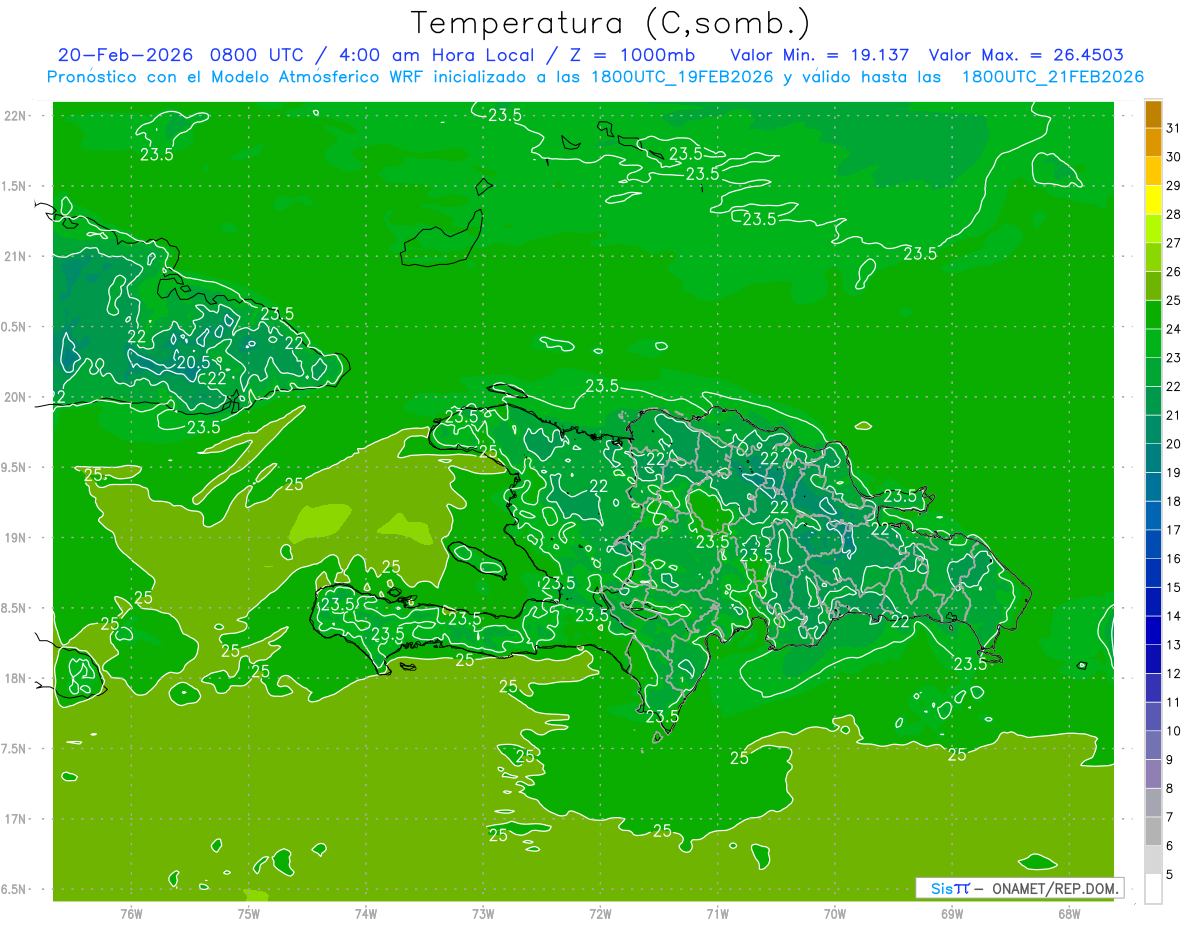Click the '21N' latitude axis label
The width and height of the screenshot is (1200, 927).
point(16,256)
